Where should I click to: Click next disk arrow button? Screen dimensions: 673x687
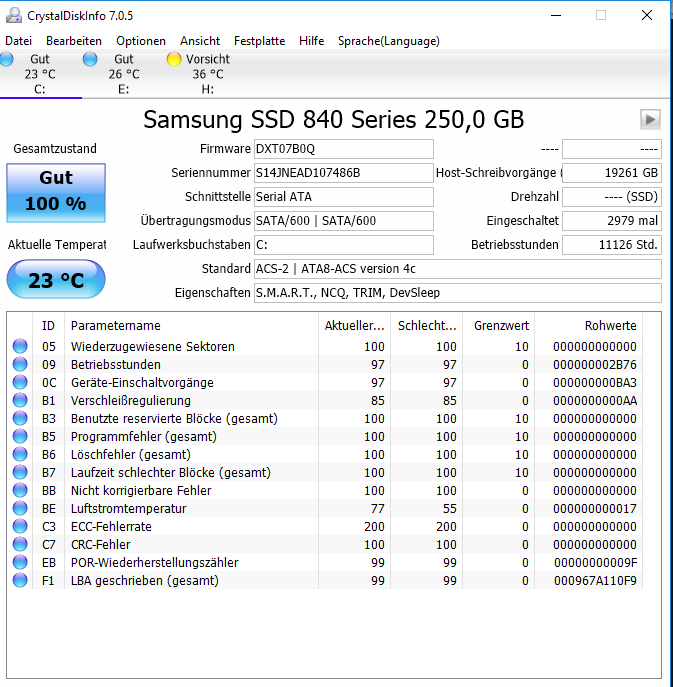(x=650, y=119)
